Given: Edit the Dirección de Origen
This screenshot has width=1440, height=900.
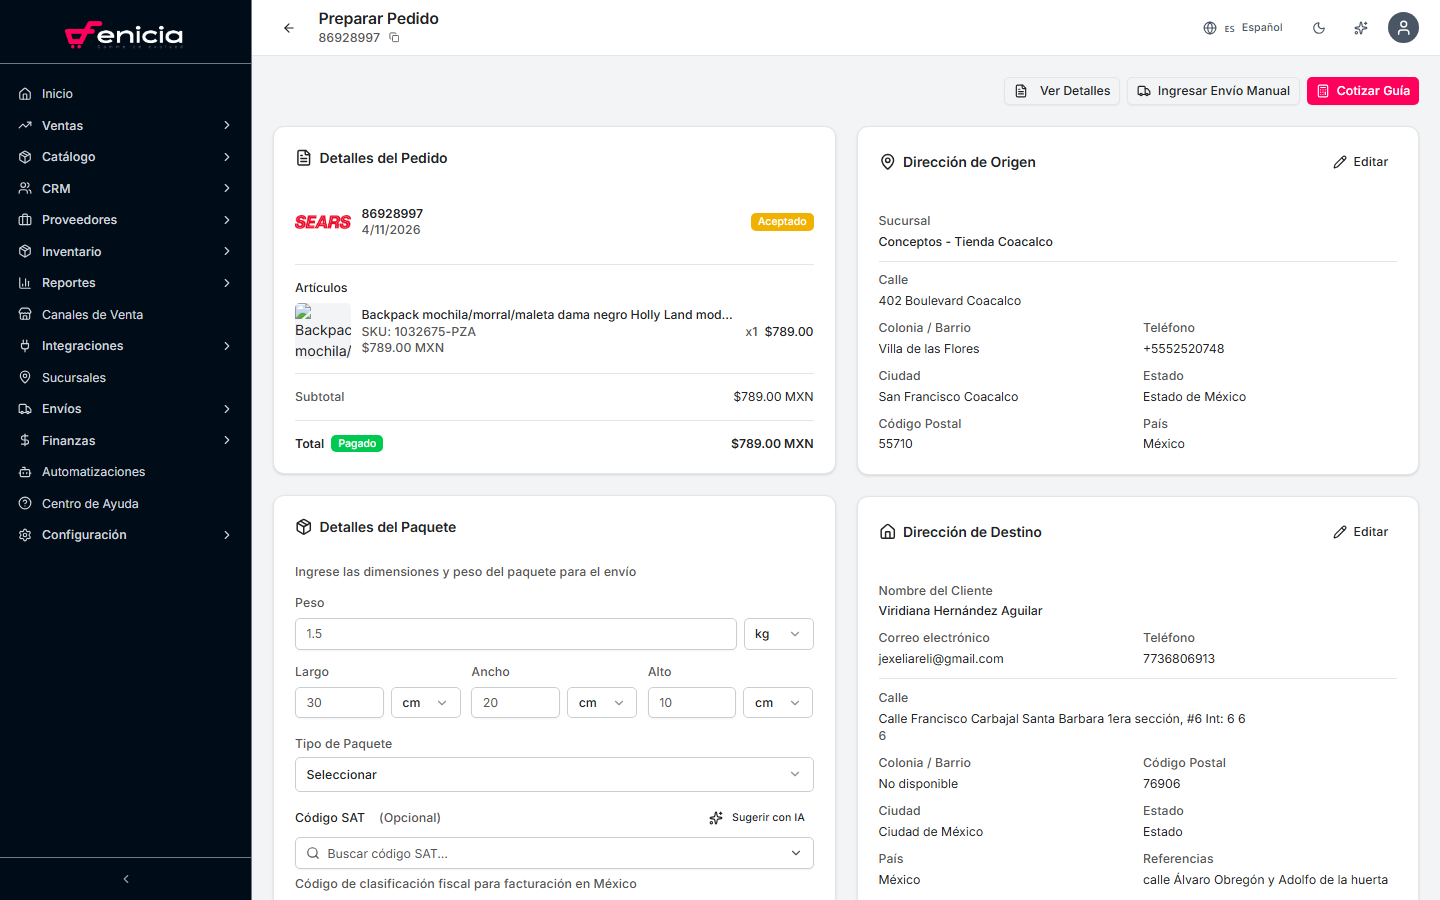Looking at the screenshot, I should 1361,162.
